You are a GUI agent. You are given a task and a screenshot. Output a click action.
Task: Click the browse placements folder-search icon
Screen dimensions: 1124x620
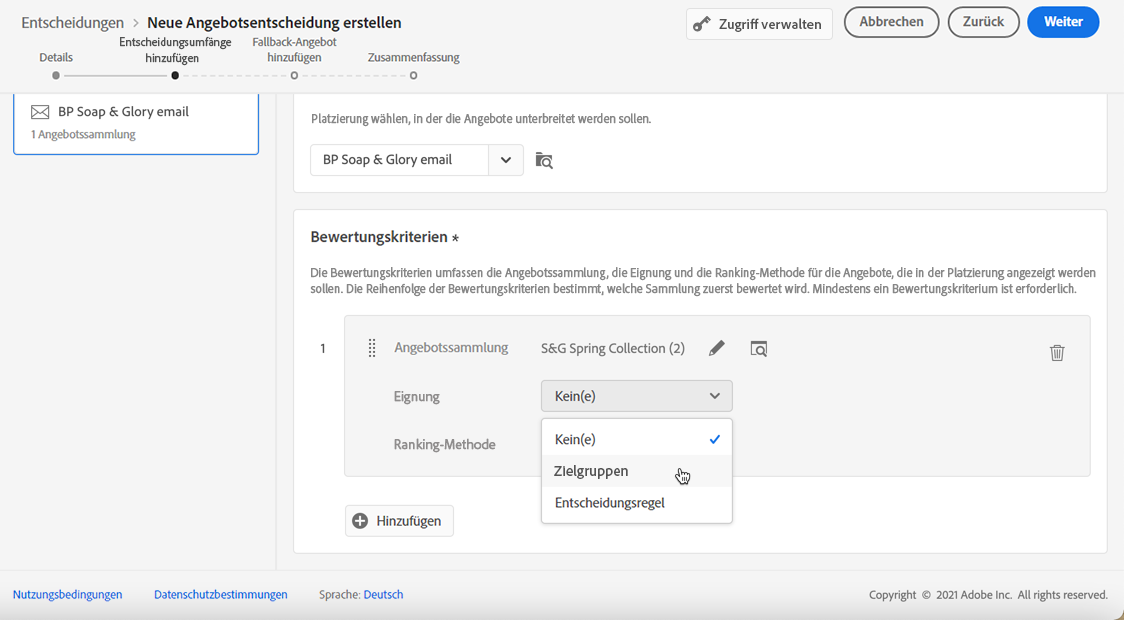pos(544,160)
